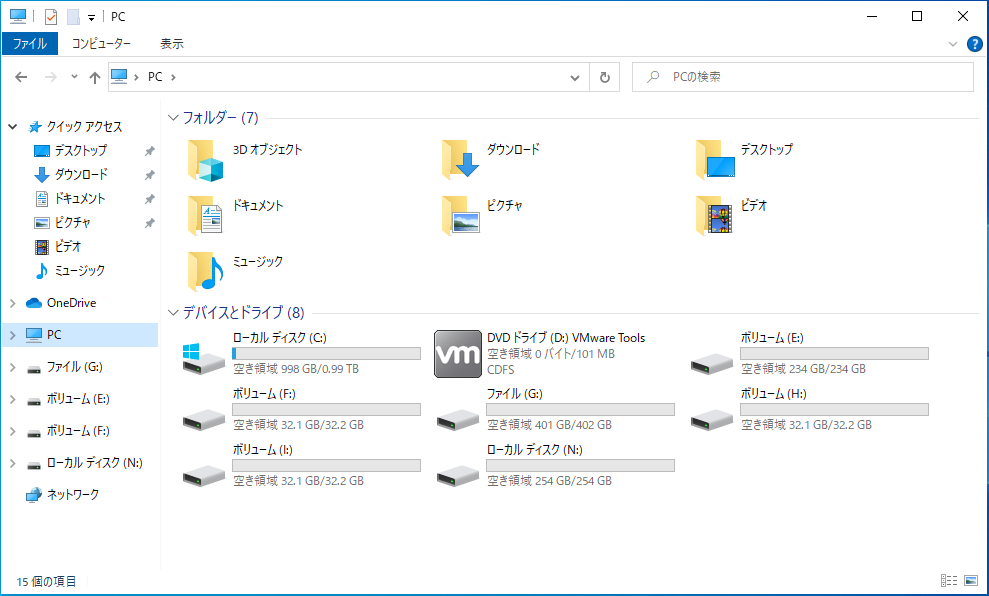Viewport: 989px width, 596px height.
Task: Expand the PC tree node arrow
Action: point(13,336)
